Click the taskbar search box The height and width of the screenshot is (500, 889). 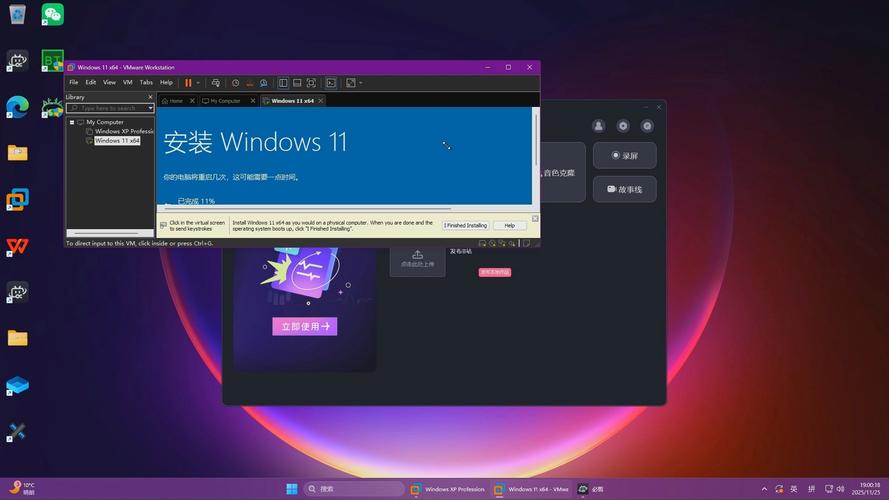click(x=354, y=489)
